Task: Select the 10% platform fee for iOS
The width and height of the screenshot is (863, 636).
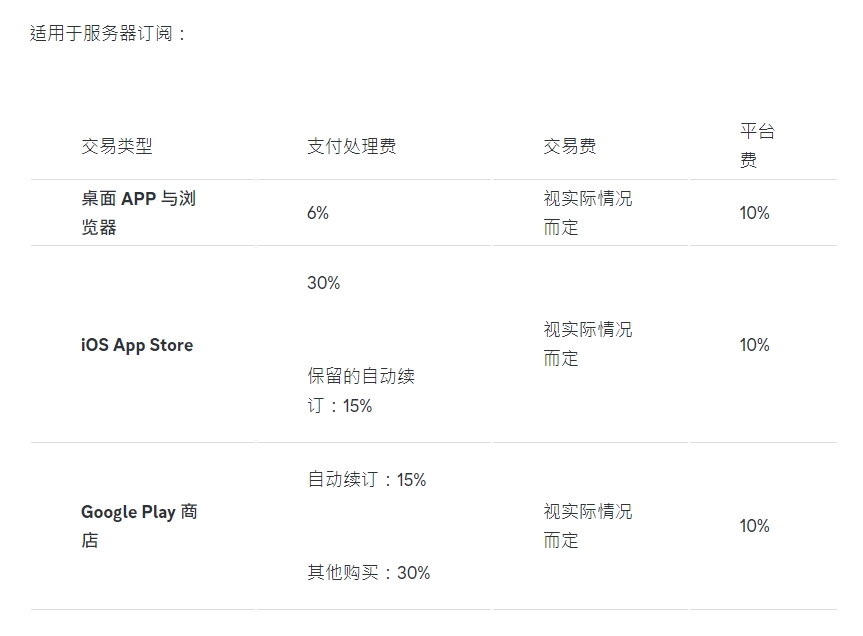Action: (754, 345)
